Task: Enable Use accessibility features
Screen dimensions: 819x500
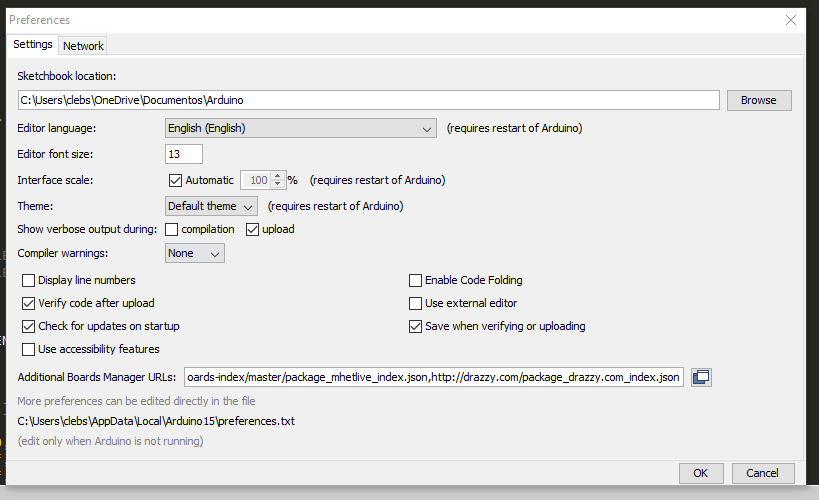Action: 28,350
